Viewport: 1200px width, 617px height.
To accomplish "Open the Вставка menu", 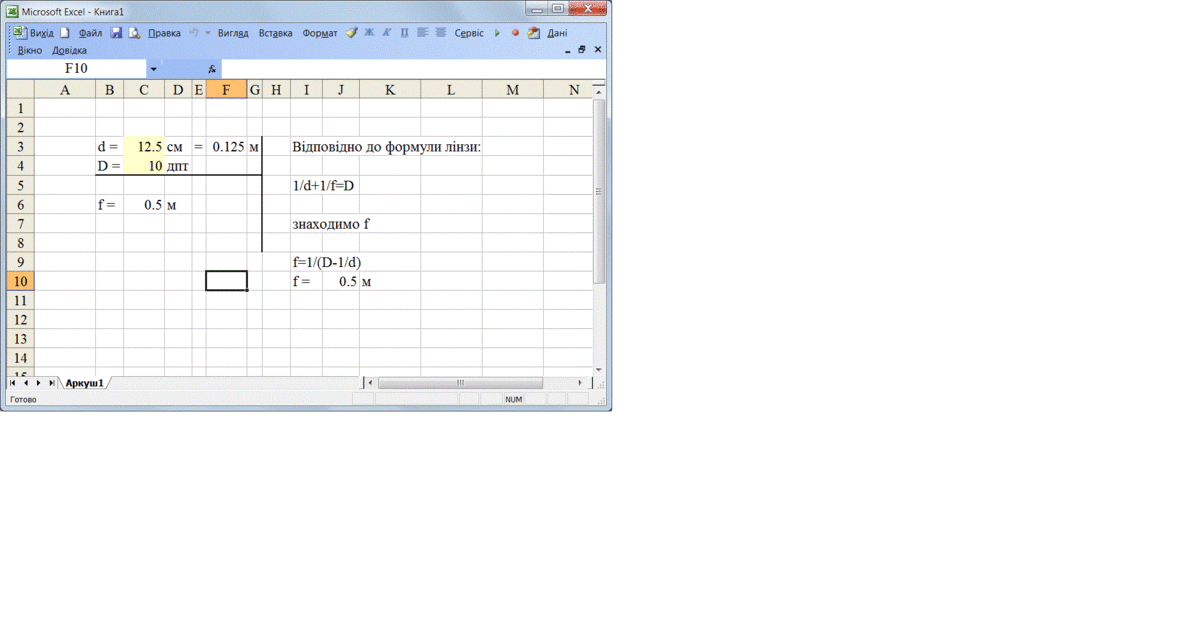I will (x=275, y=33).
